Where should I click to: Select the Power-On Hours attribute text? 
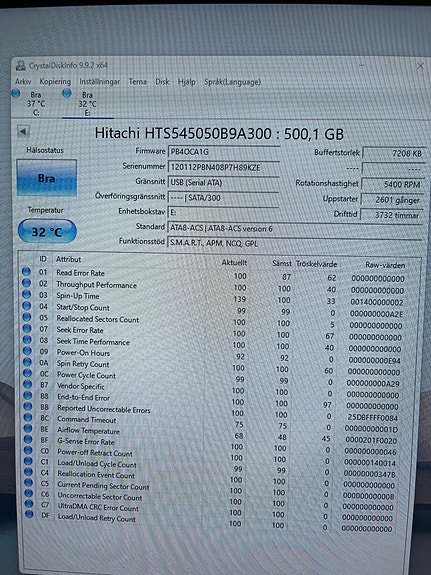[83, 353]
